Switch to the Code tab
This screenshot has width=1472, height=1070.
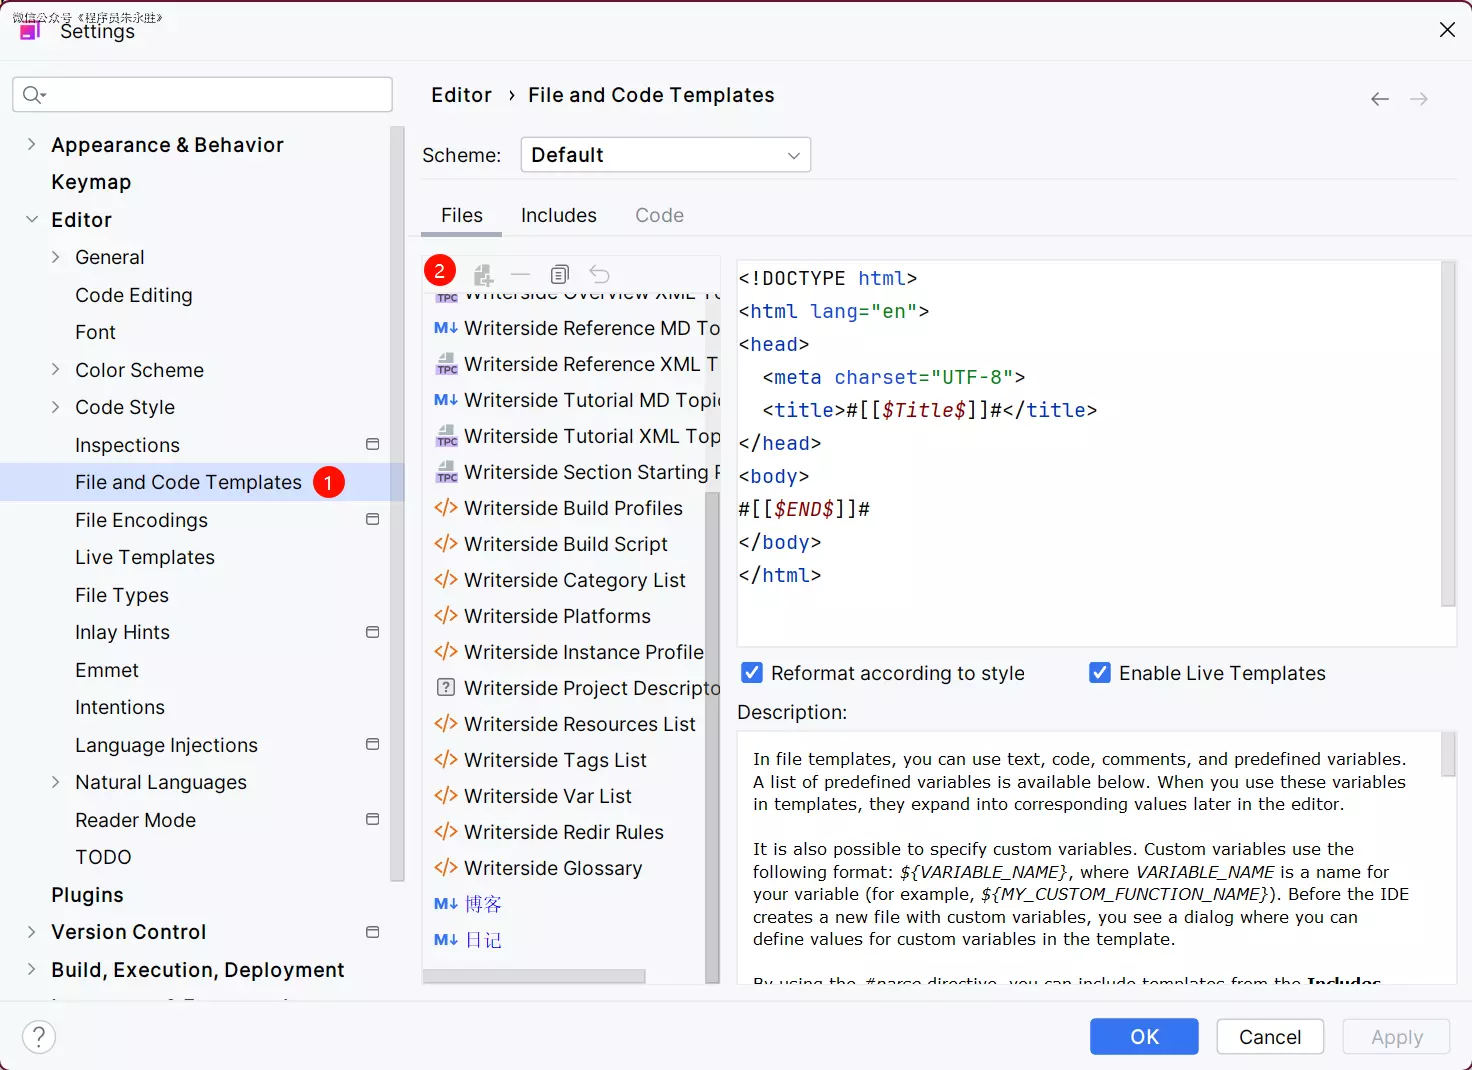659,216
